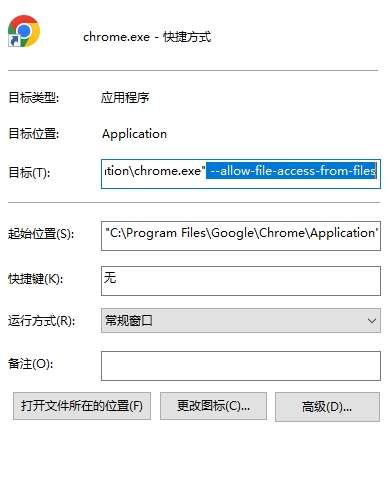This screenshot has width=391, height=482.
Task: Click the Application target location value
Action: [x=134, y=134]
